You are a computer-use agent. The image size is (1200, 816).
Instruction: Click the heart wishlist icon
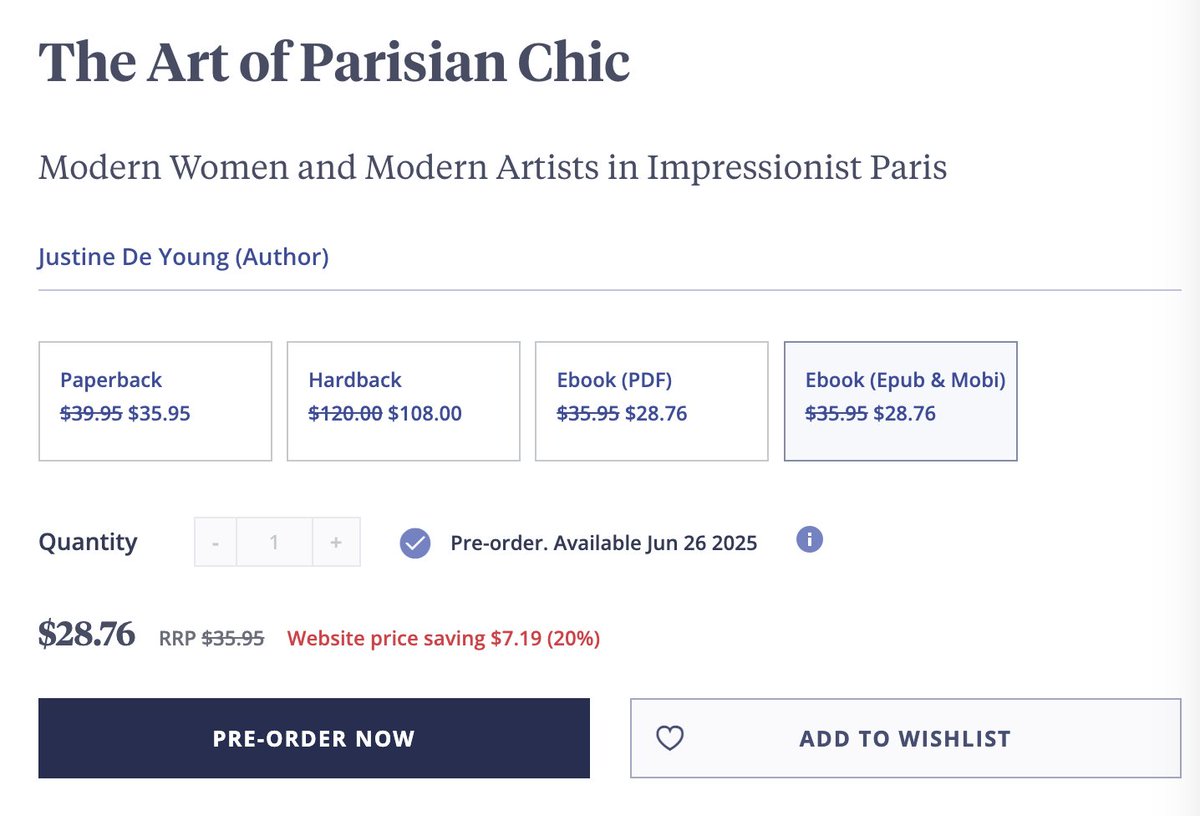[x=669, y=738]
